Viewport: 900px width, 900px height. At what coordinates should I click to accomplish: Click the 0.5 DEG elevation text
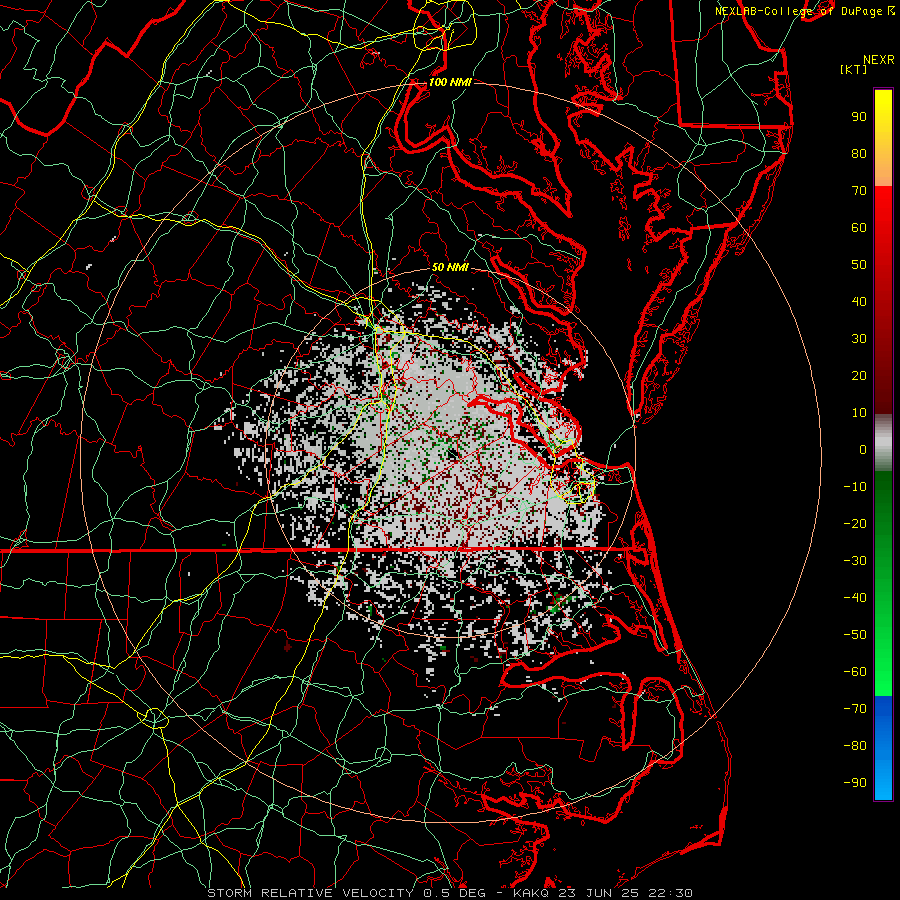[x=455, y=893]
